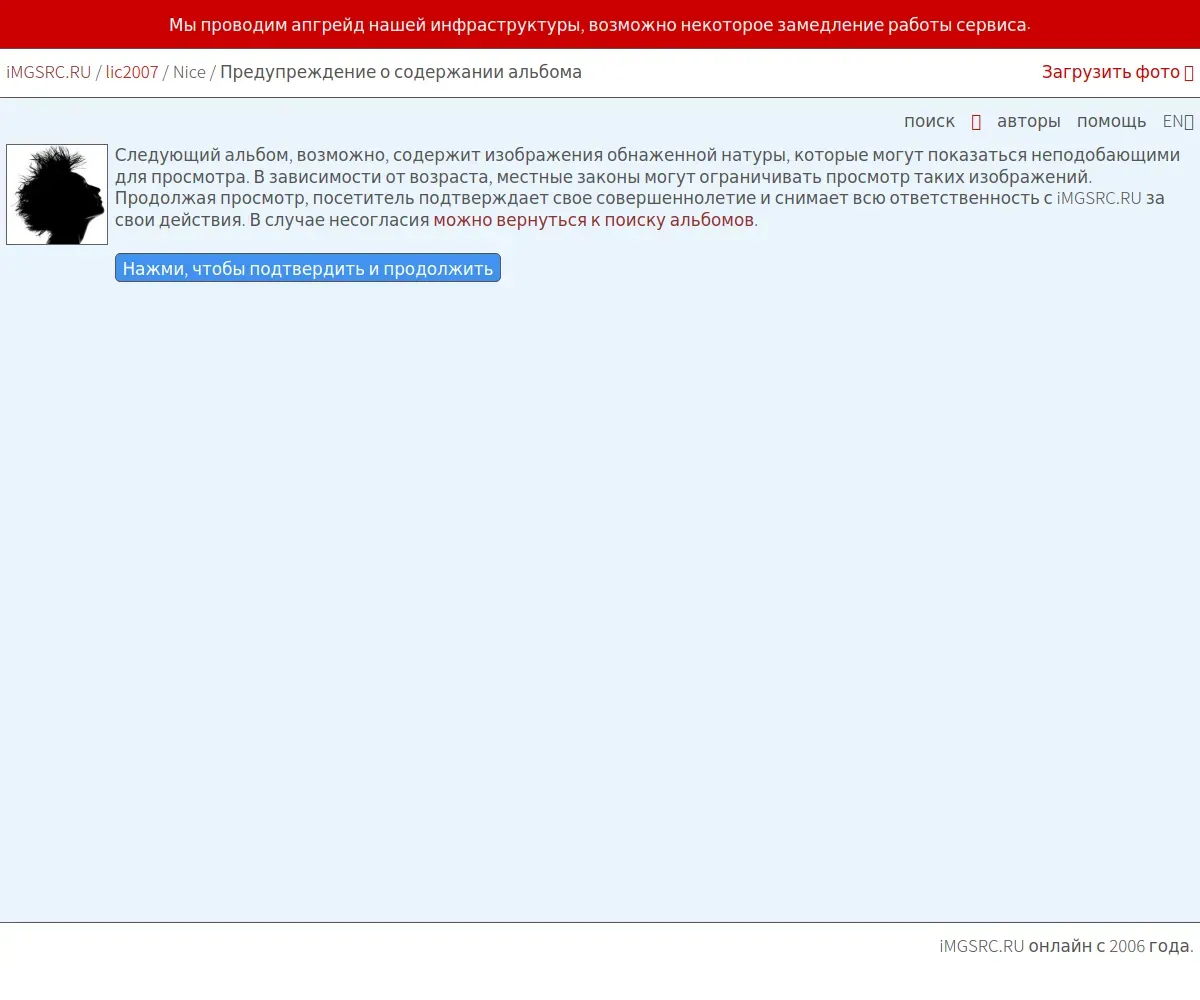Click the 2006 year text in footer

1127,946
